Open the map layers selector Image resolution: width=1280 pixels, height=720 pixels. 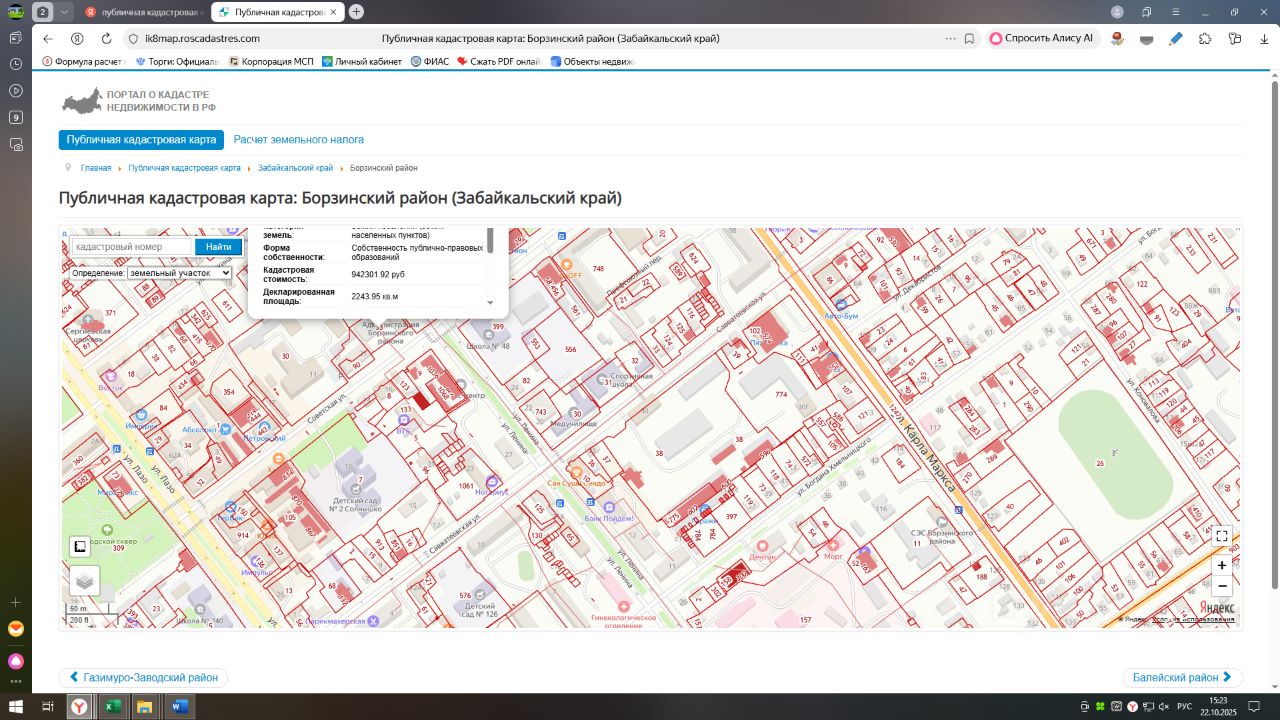(x=84, y=580)
